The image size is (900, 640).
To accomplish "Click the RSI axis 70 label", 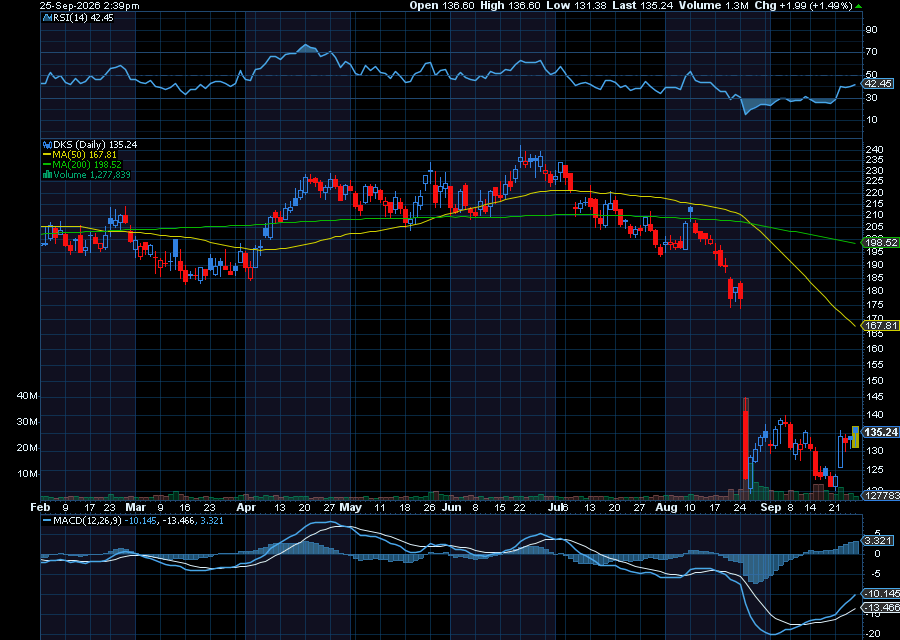I will point(871,52).
